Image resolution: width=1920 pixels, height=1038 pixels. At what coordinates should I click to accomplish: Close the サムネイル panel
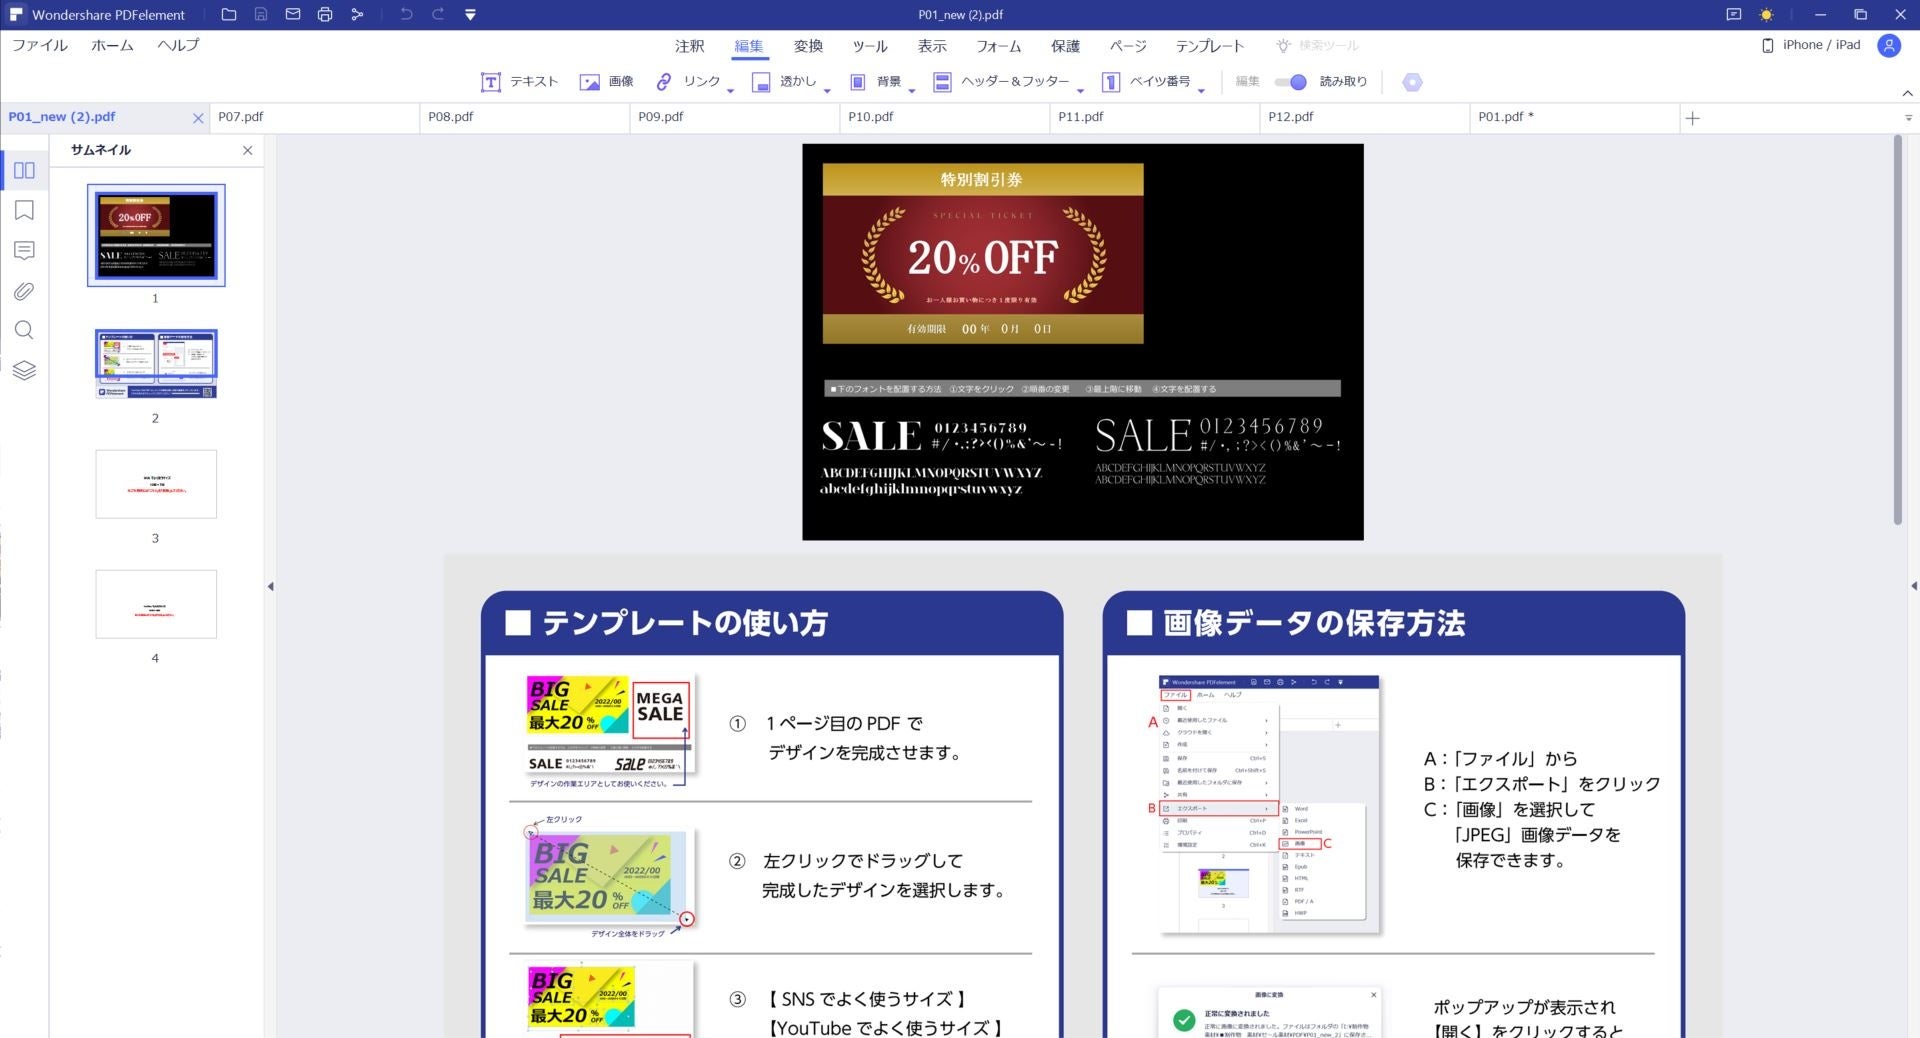(x=247, y=150)
